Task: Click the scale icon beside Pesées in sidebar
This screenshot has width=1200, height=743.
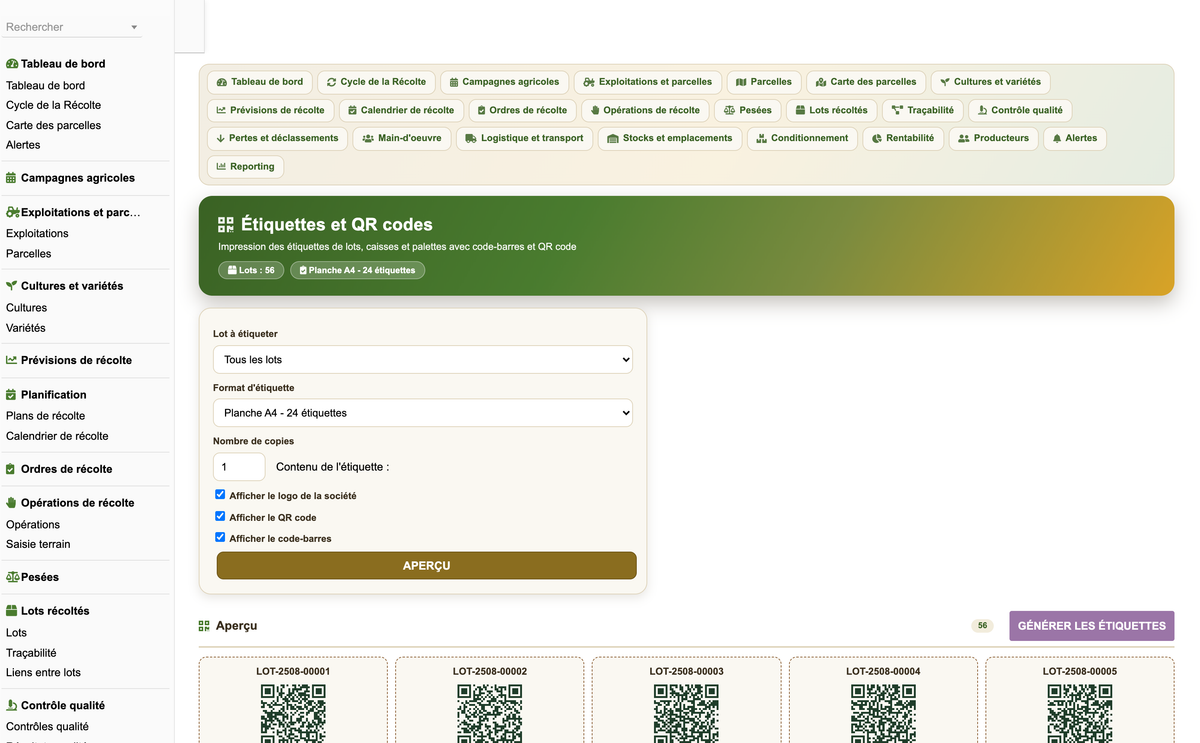Action: 13,577
